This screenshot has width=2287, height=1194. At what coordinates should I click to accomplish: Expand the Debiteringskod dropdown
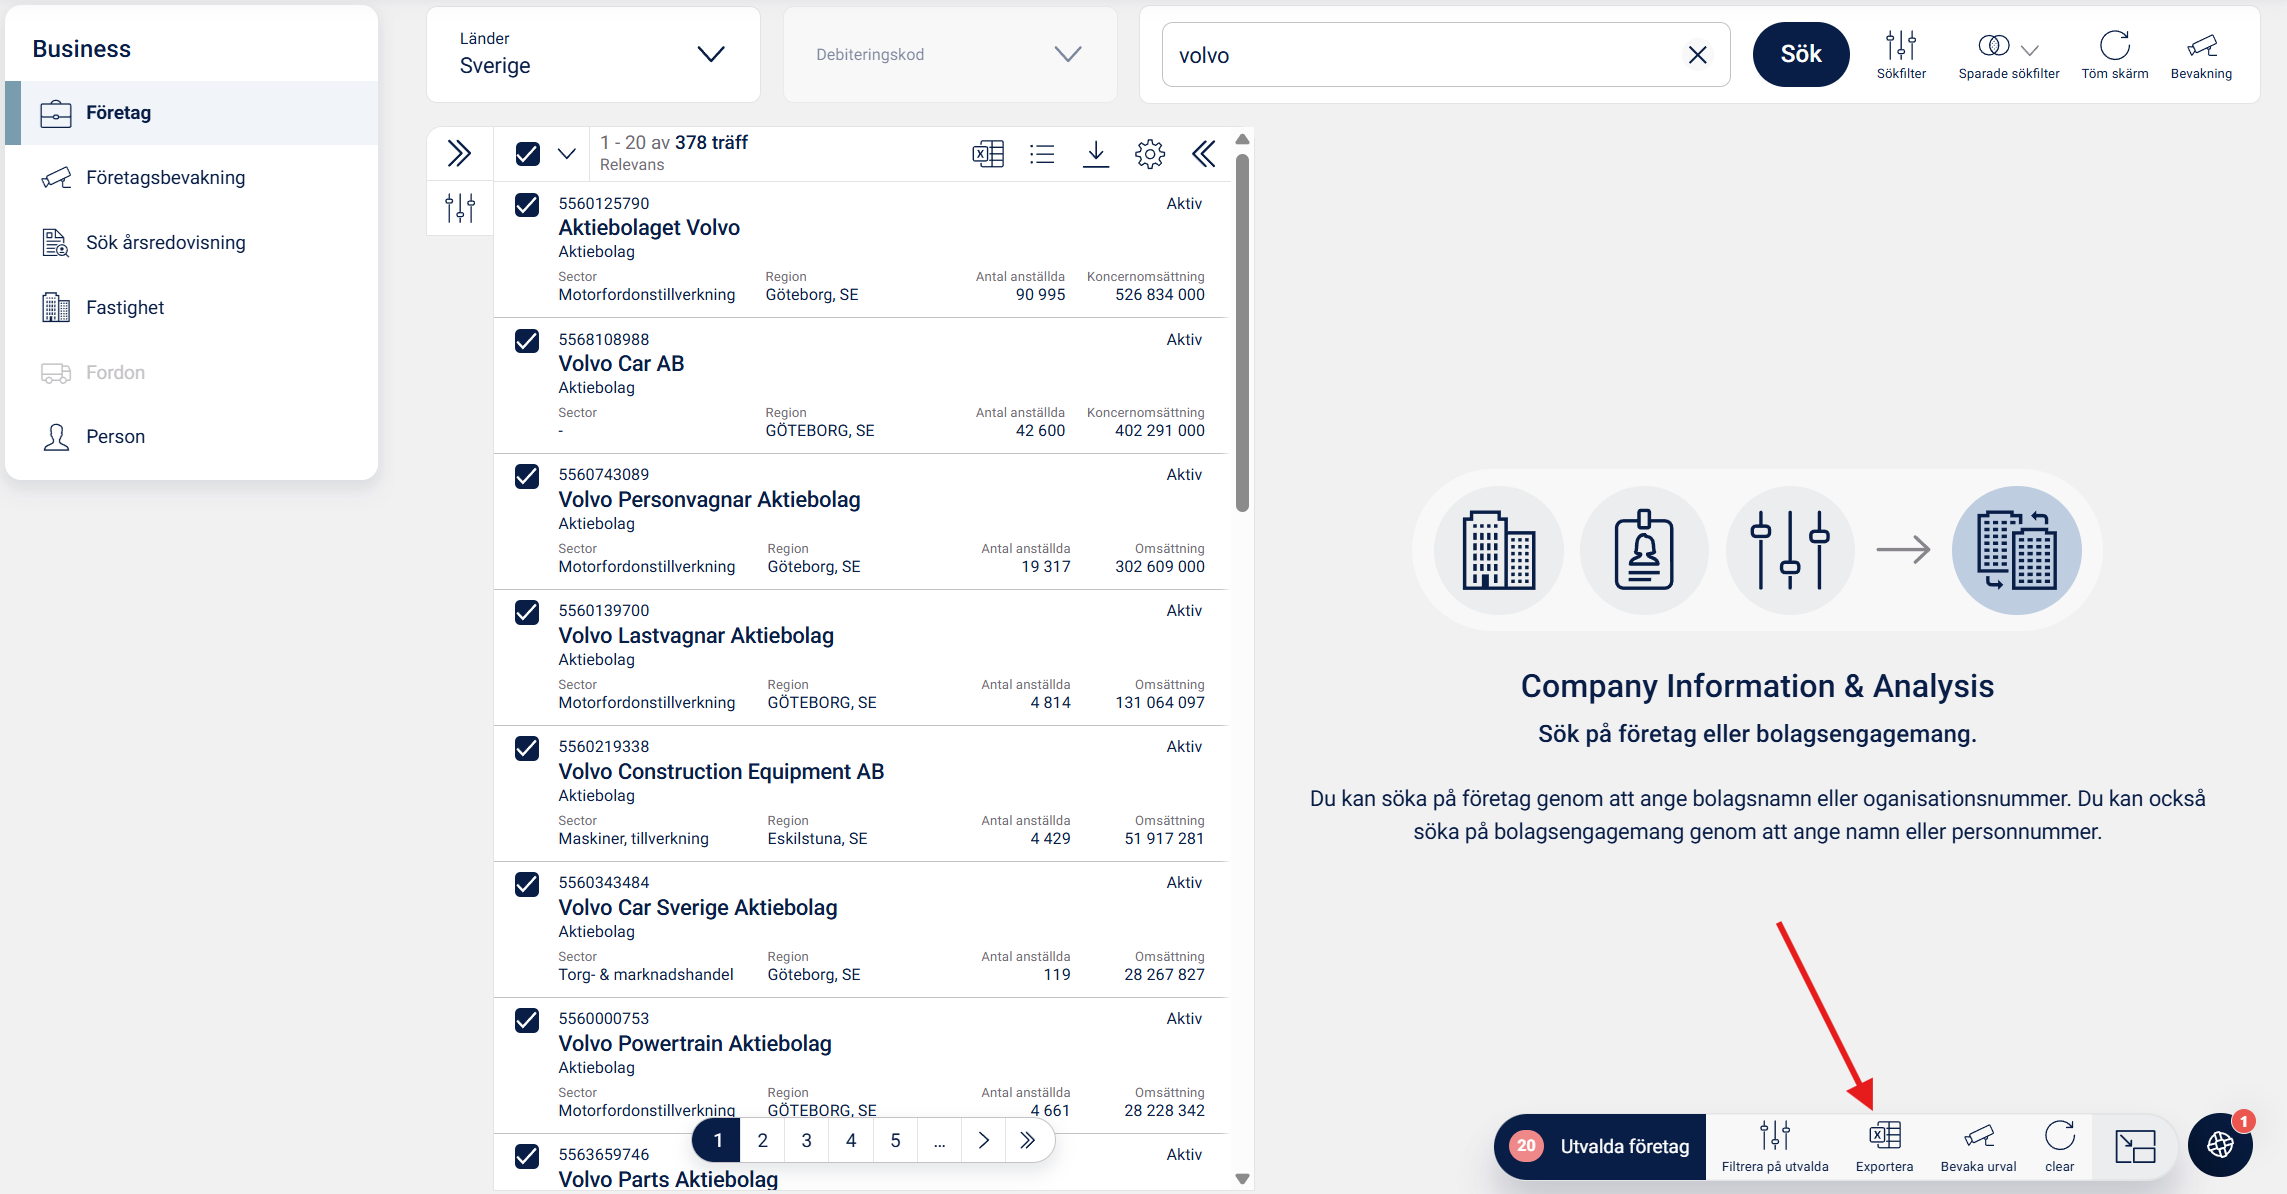click(949, 54)
